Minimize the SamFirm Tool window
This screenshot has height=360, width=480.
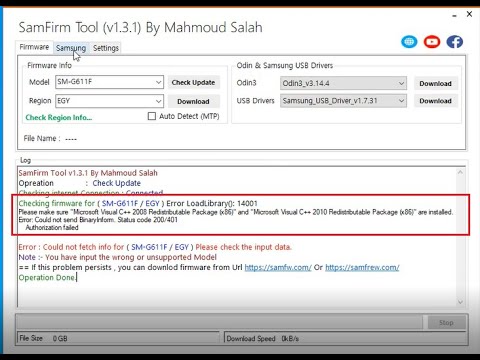[454, 15]
